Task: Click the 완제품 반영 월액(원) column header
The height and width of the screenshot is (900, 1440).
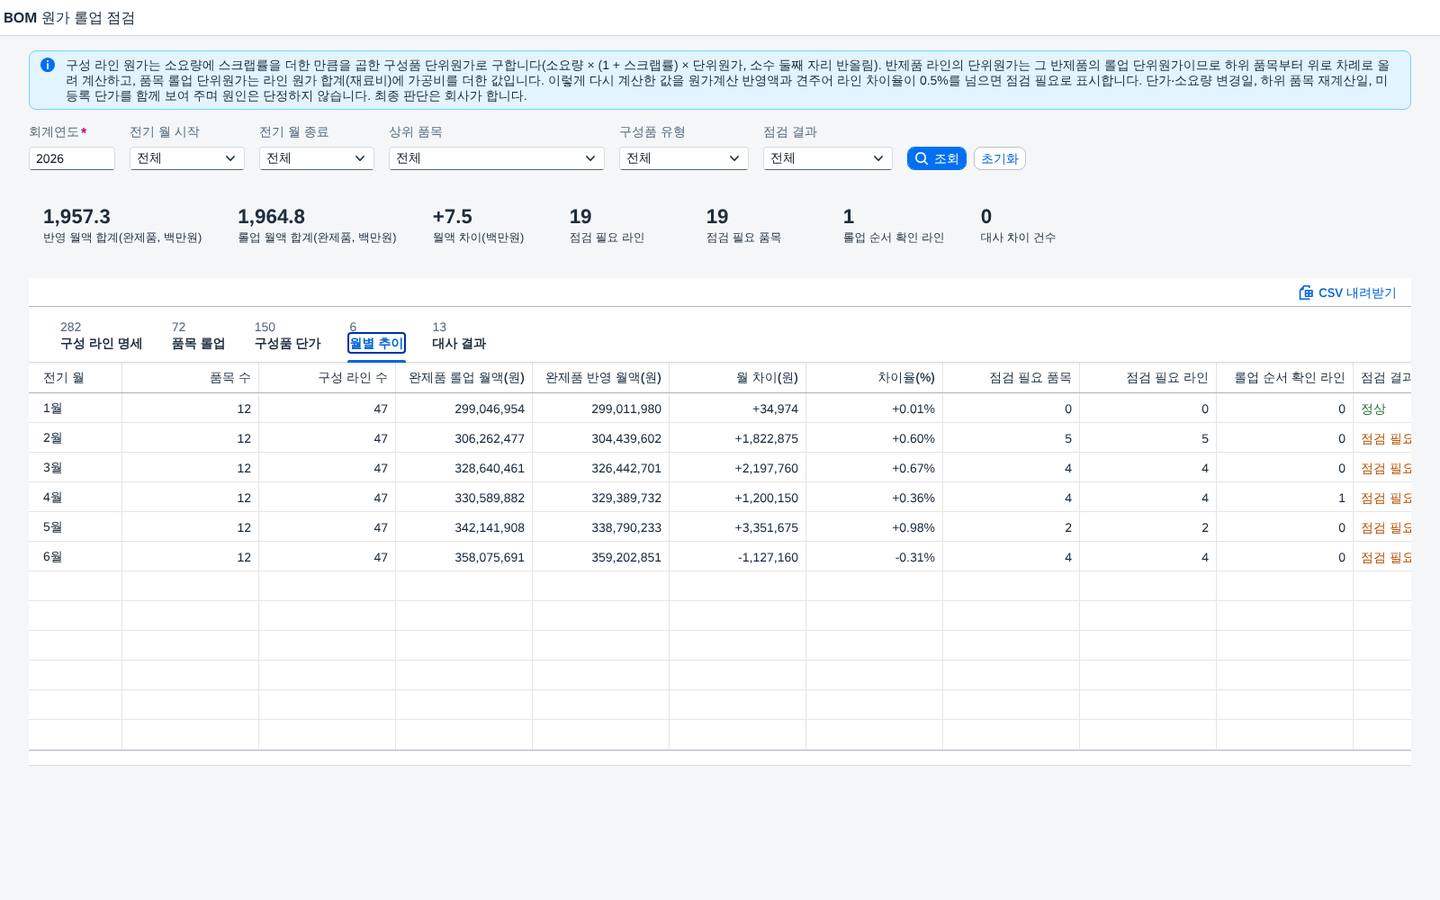Action: [601, 378]
